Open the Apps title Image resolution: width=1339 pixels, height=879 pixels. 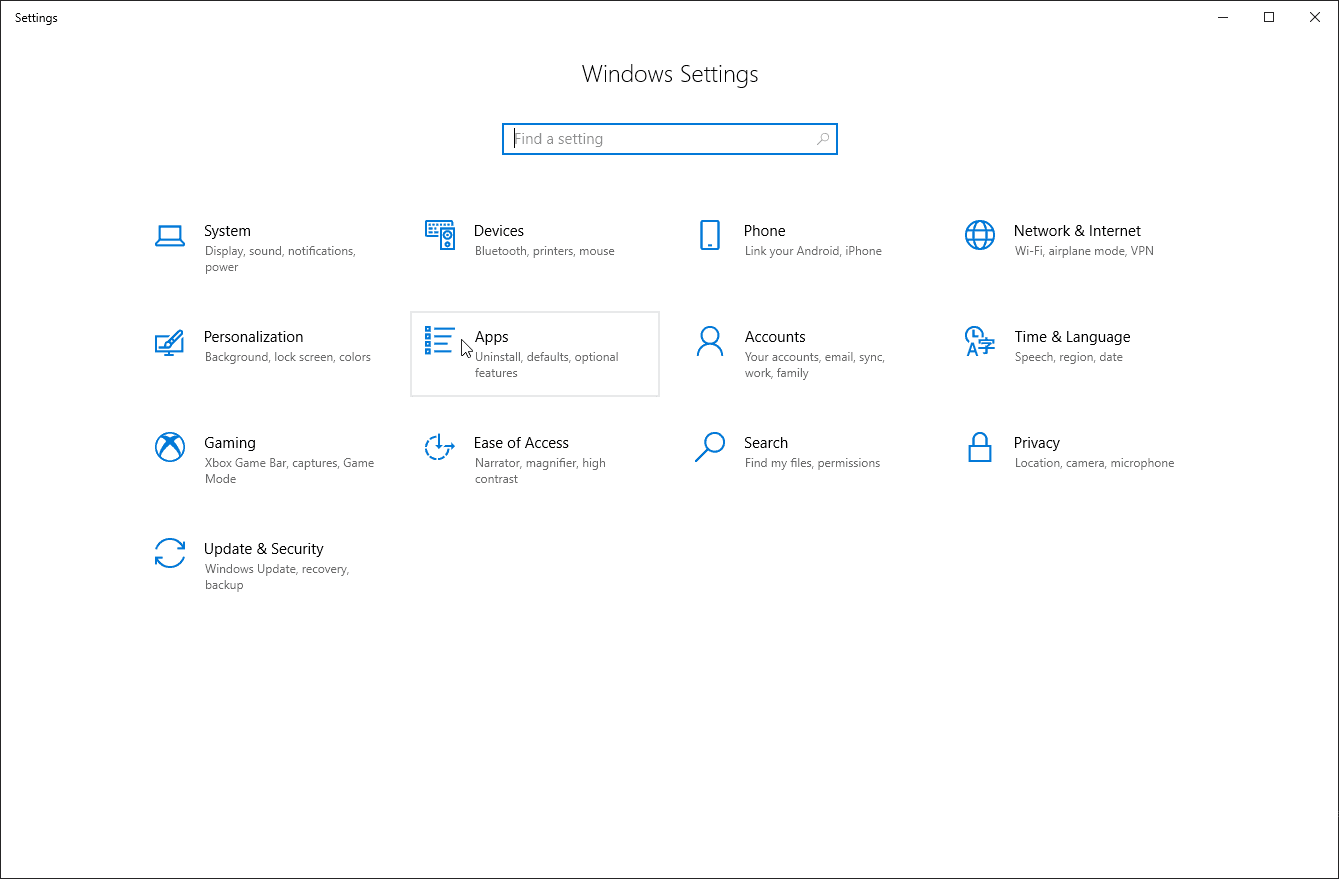pos(492,337)
